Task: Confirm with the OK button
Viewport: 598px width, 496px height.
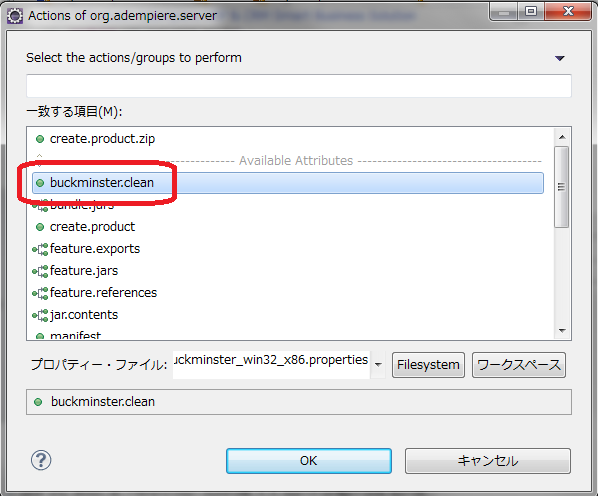Action: (x=309, y=461)
